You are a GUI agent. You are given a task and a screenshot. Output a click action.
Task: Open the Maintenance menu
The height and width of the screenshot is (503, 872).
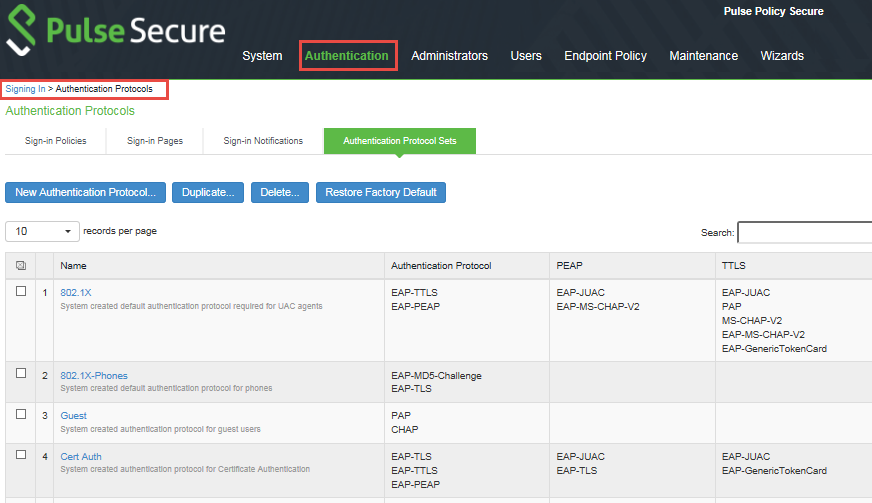point(703,56)
